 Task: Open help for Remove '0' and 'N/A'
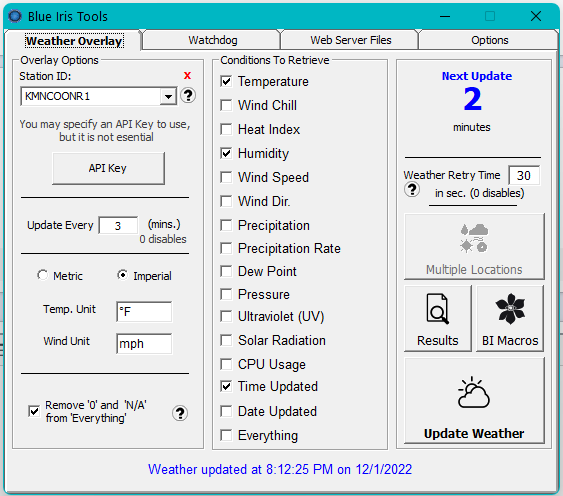pyautogui.click(x=180, y=413)
